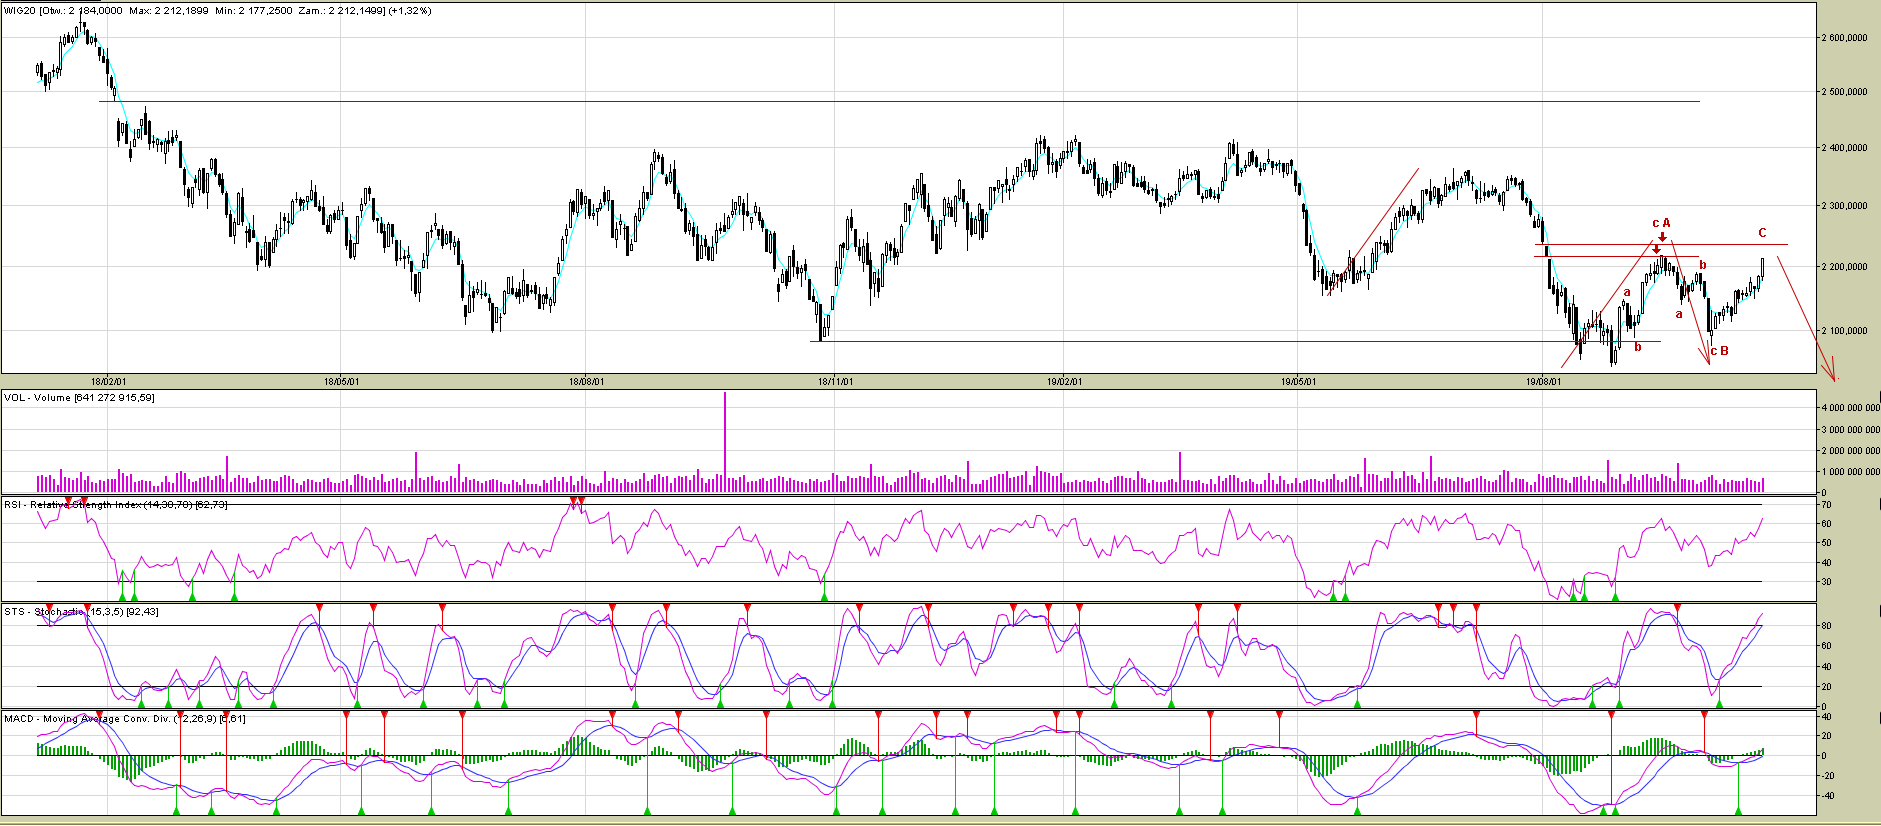Click the WIG20 chart title header

pyautogui.click(x=218, y=11)
